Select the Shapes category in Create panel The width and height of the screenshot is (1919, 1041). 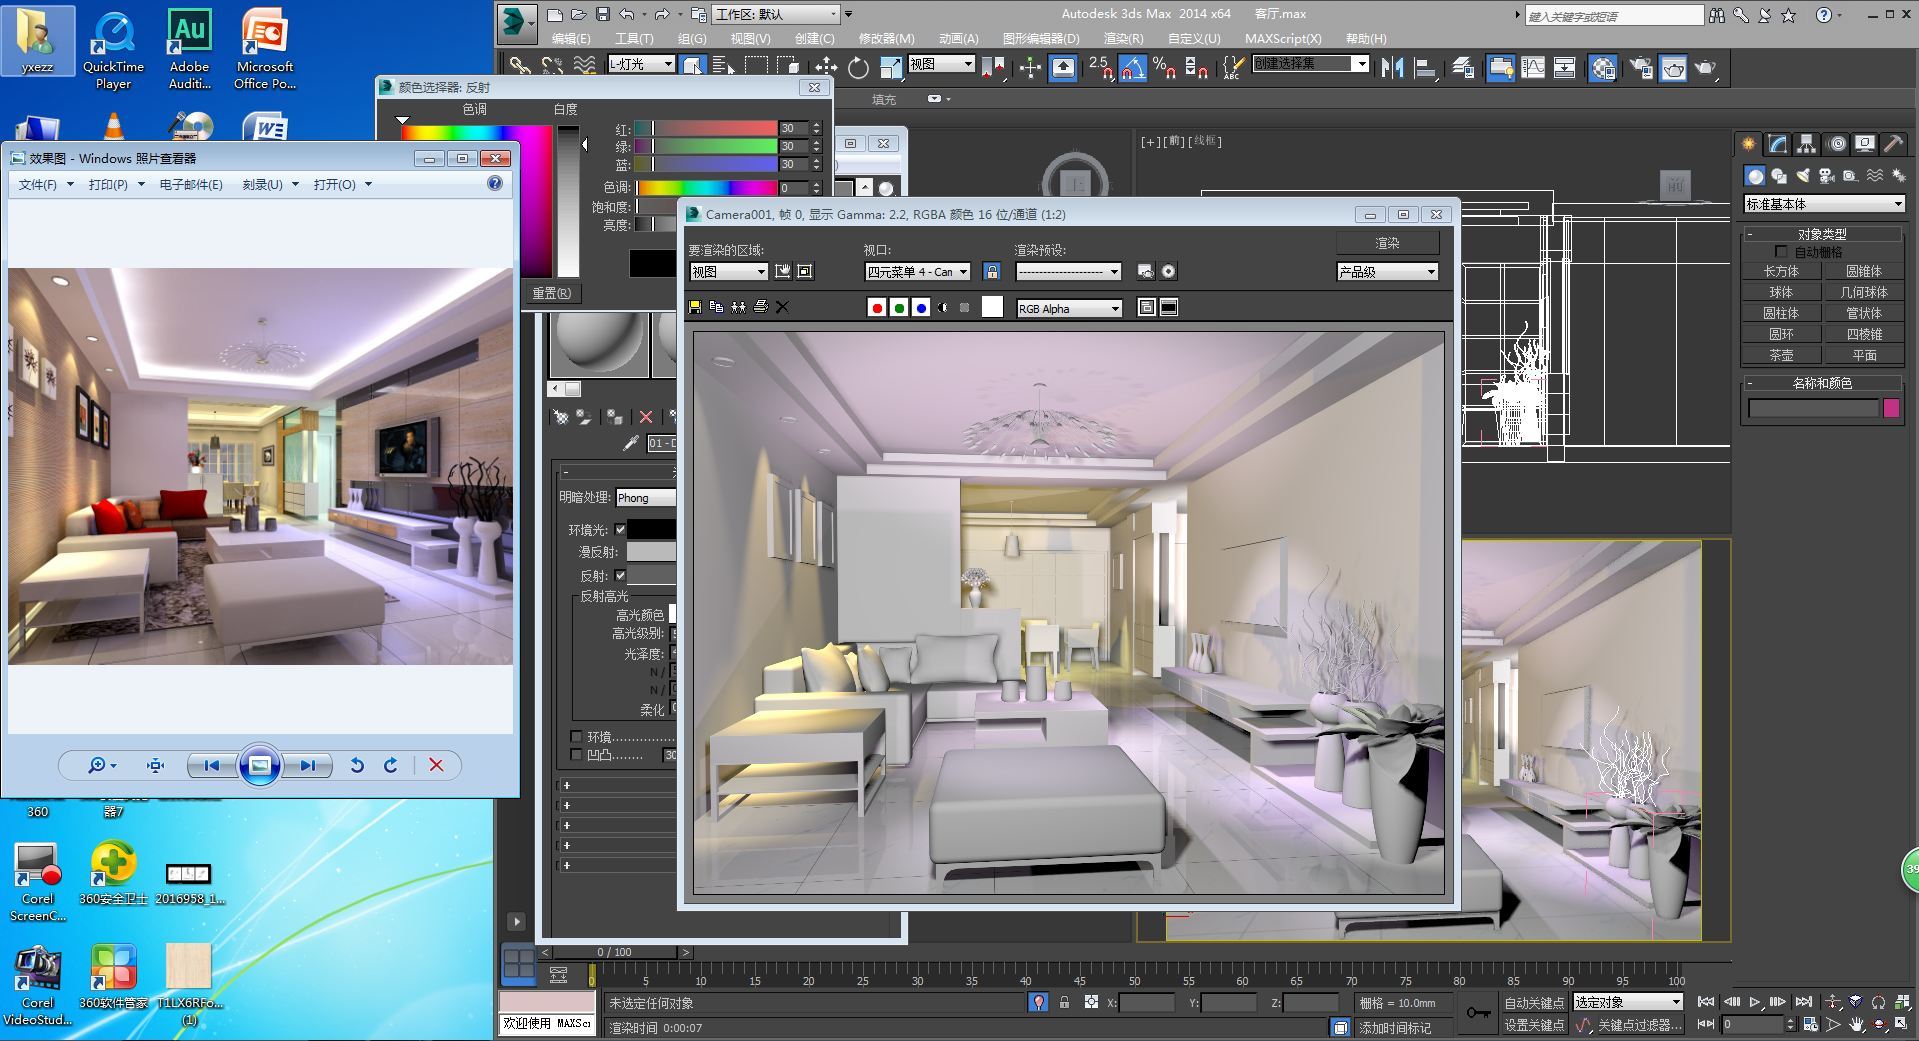[x=1779, y=176]
